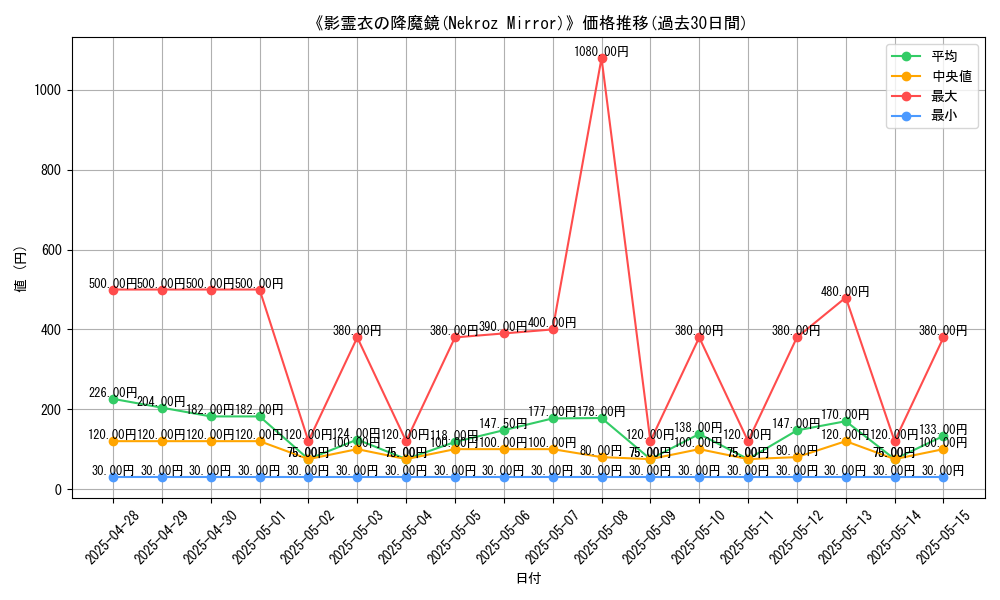Click the 2025-05-02 date tick label
Screen dimensions: 1000x600
307,537
